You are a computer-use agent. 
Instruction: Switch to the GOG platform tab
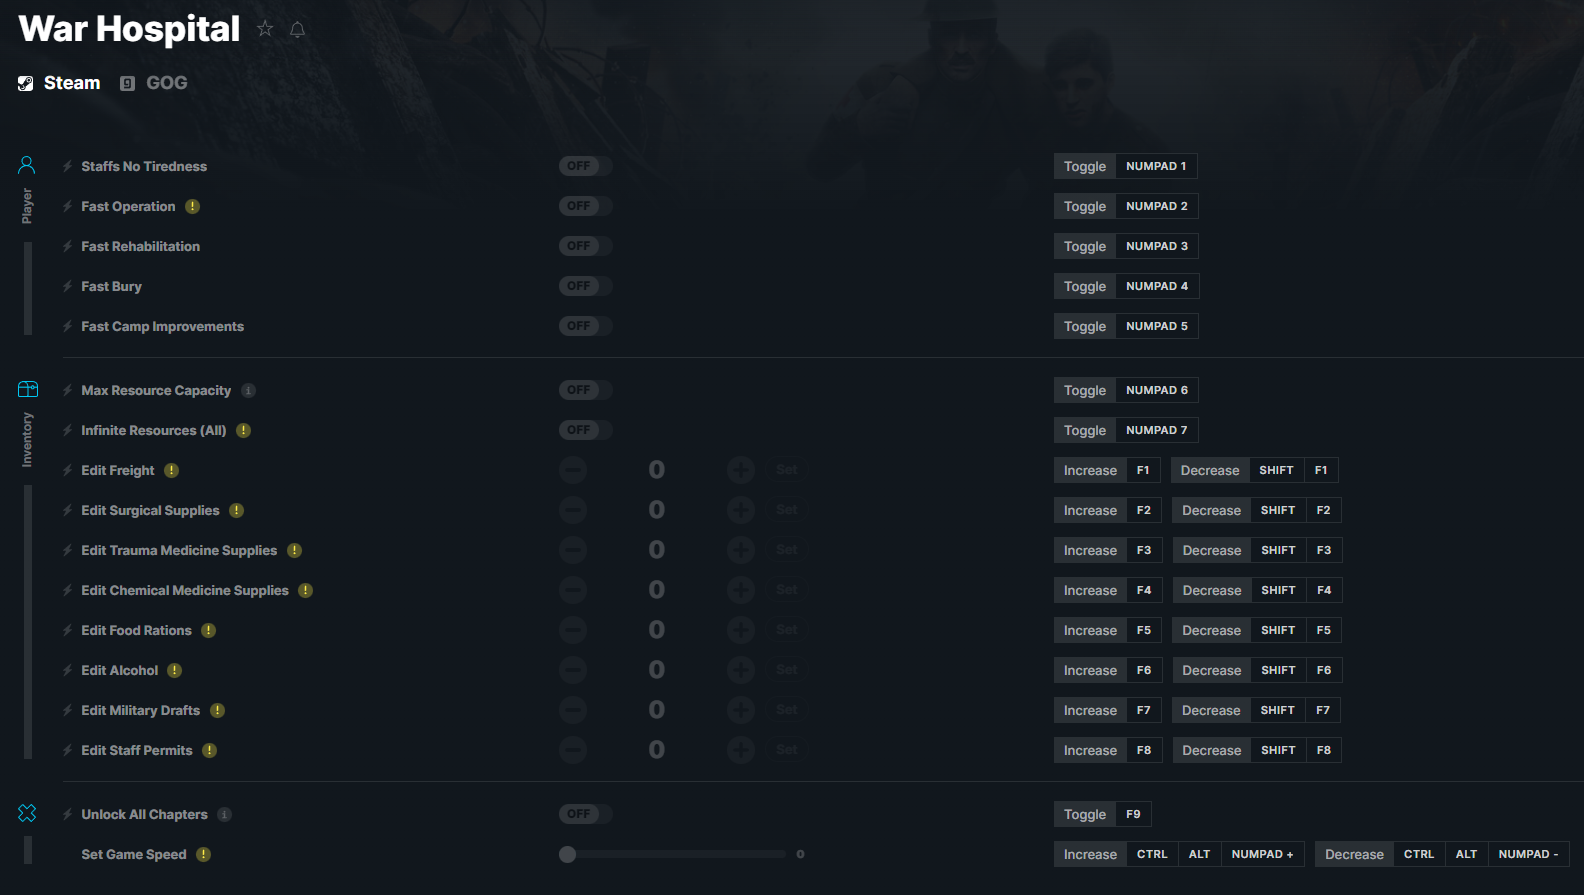coord(154,83)
